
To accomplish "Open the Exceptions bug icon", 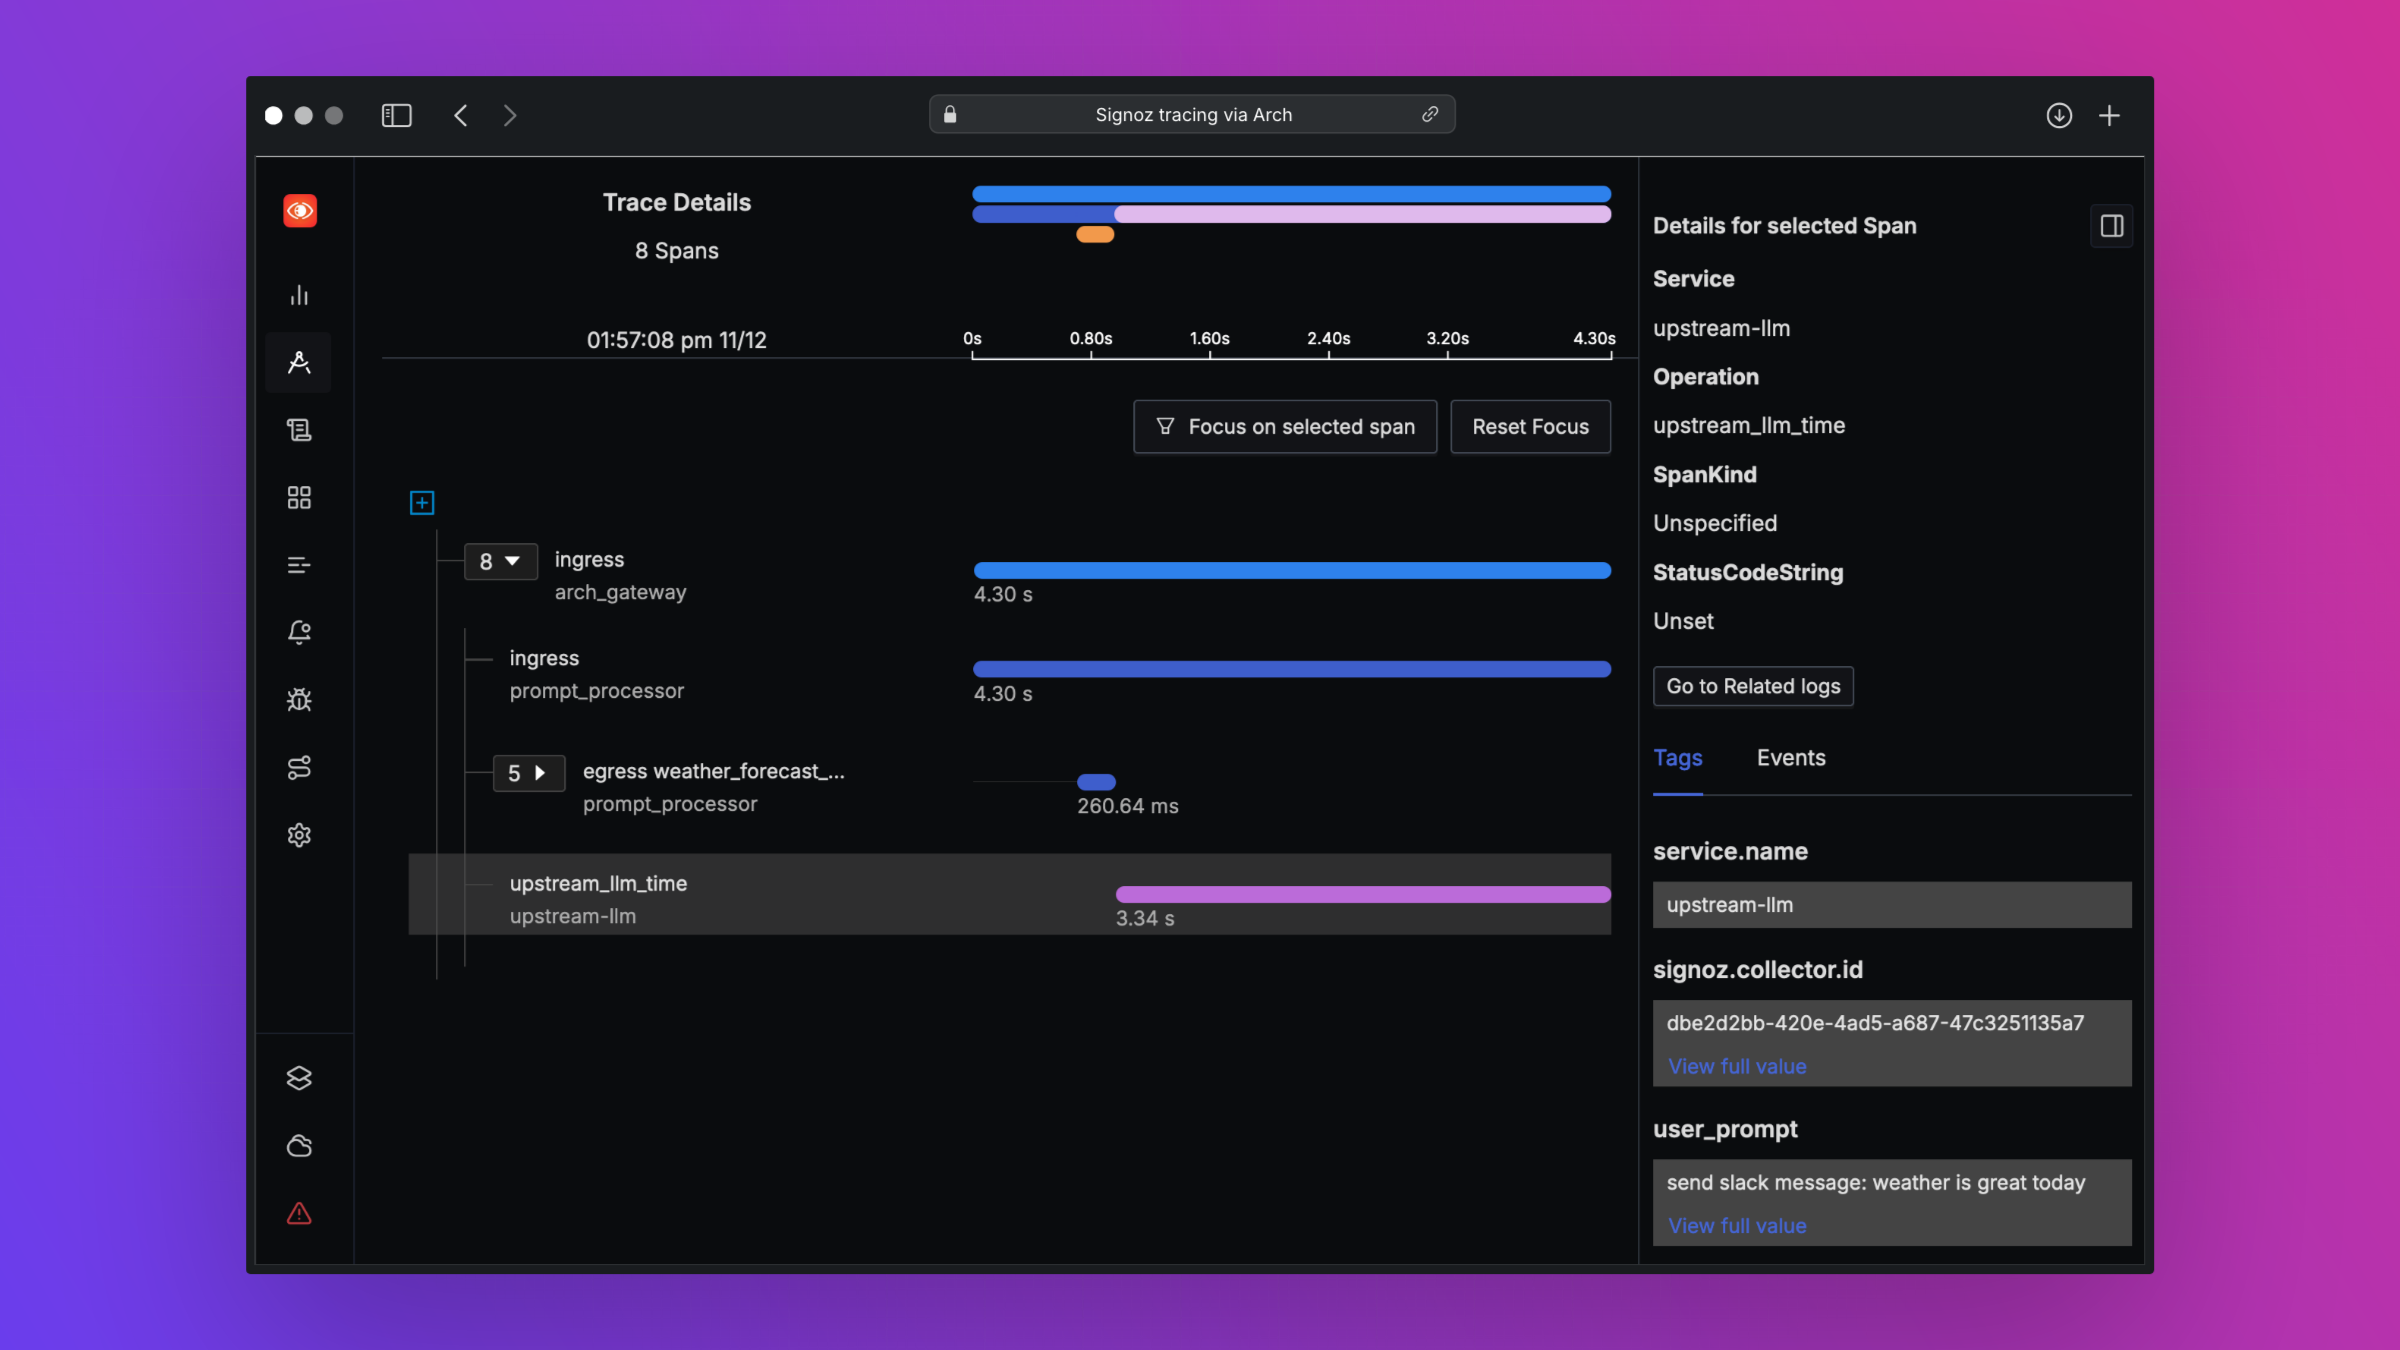I will [x=299, y=700].
